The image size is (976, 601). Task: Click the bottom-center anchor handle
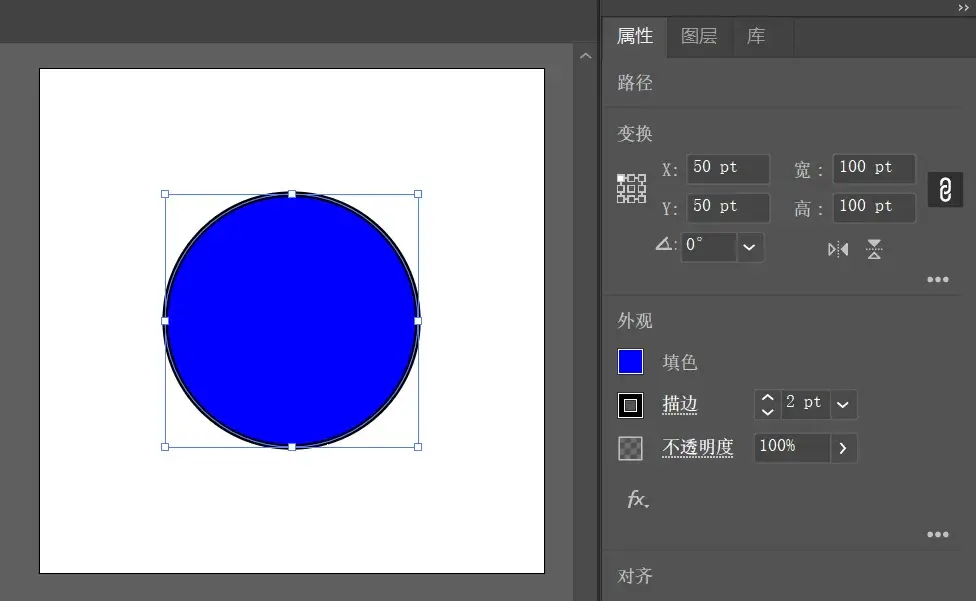coord(292,447)
